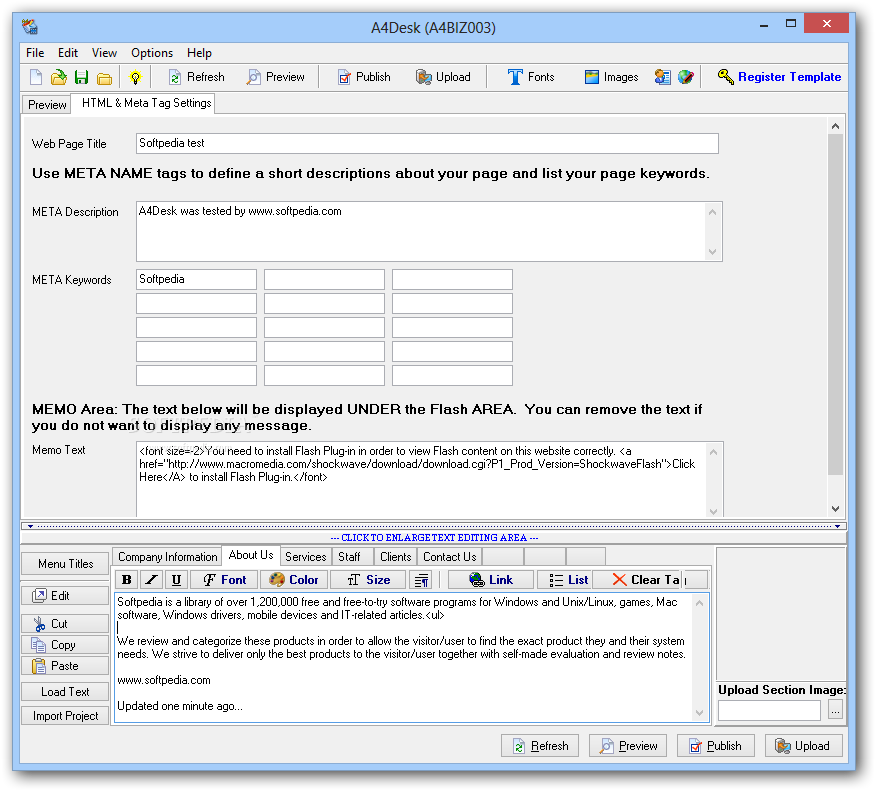Click the Cut button with scissors icon

65,624
